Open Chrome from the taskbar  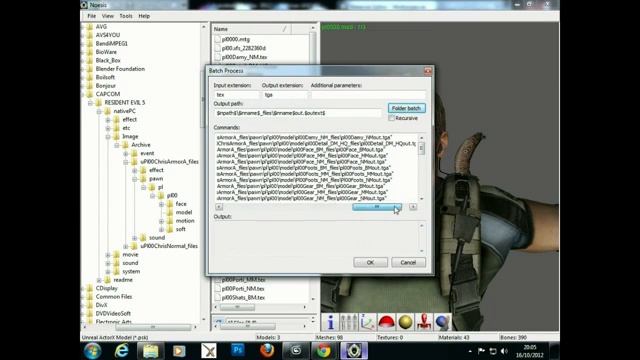(x=324, y=351)
